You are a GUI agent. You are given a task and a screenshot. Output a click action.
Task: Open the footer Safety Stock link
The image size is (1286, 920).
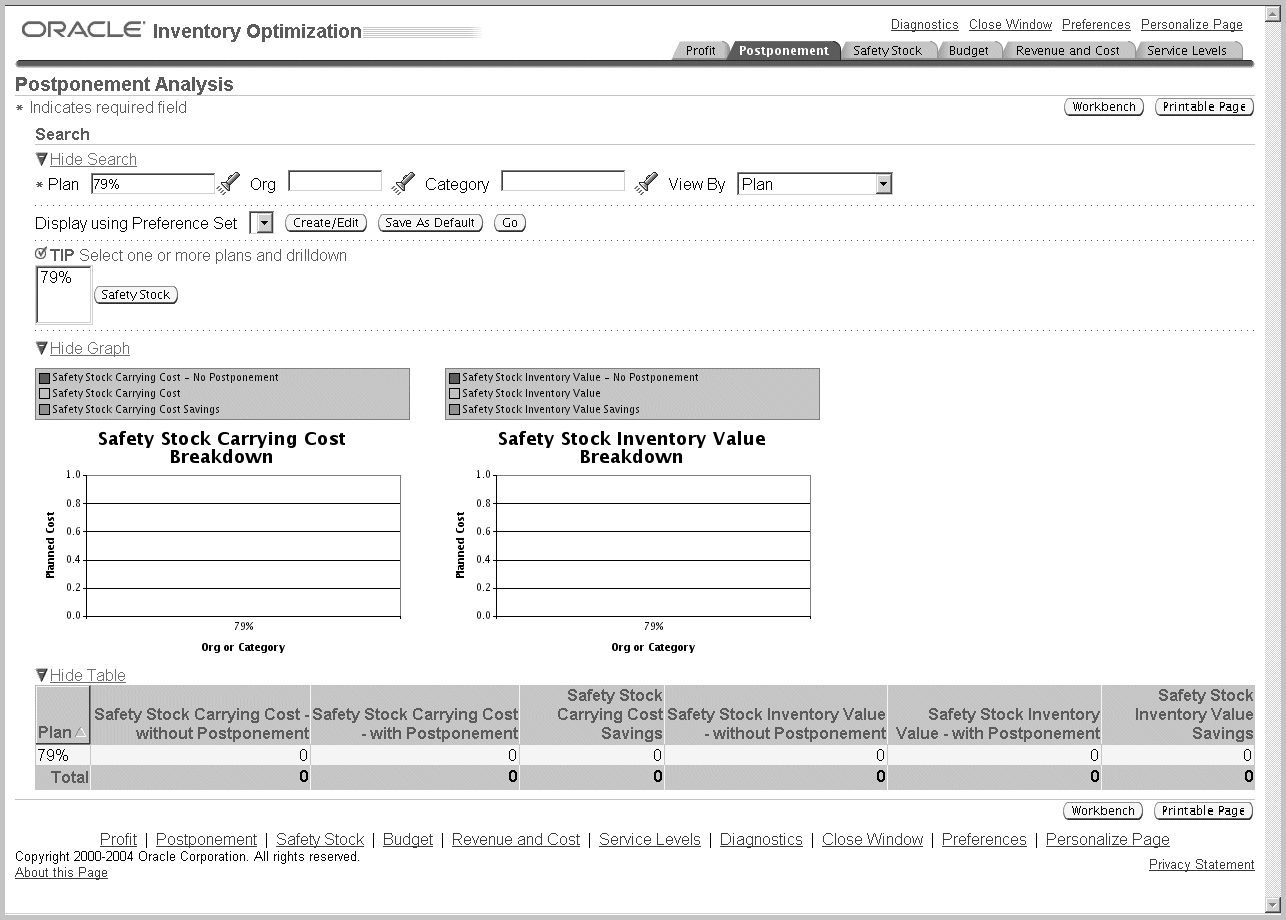coord(320,839)
